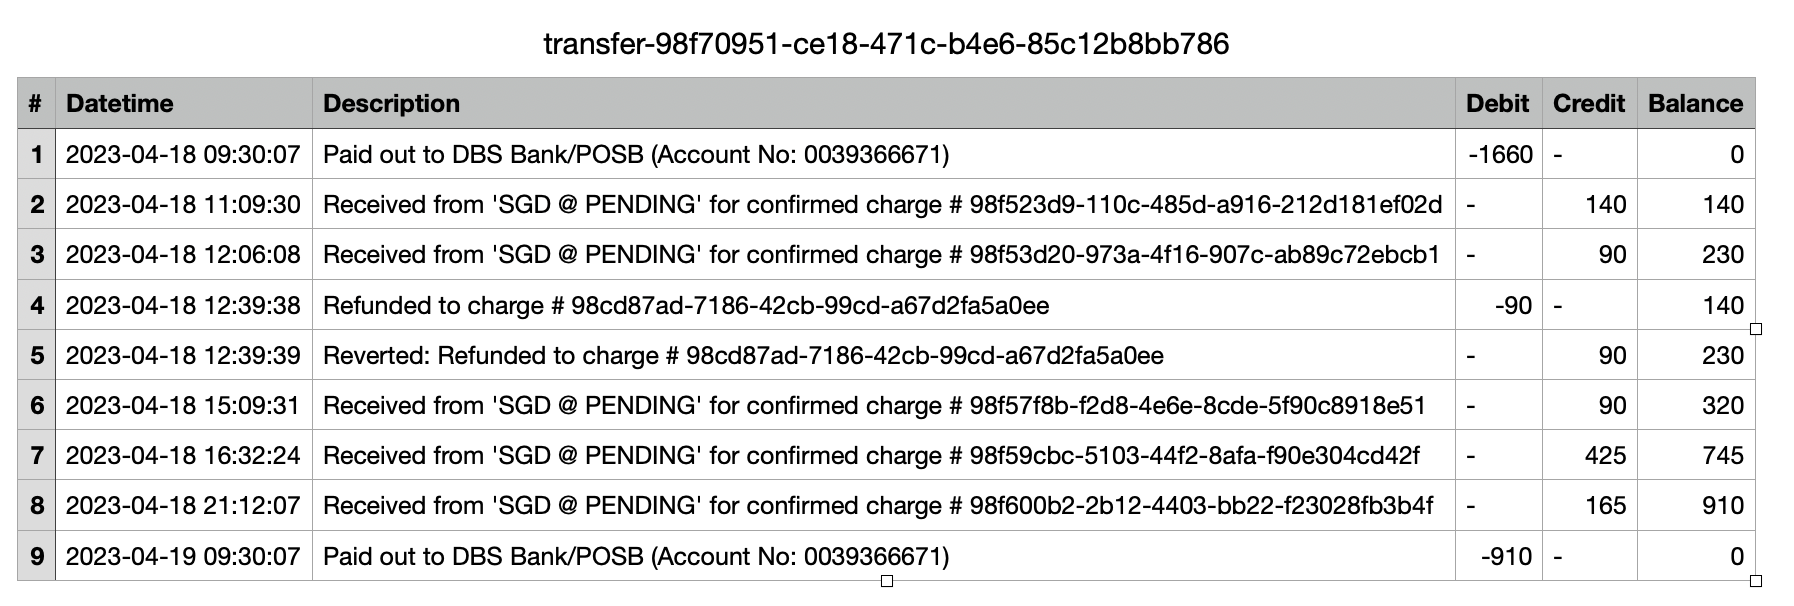Click the 745 balance cell
The image size is (1794, 606).
tap(1696, 455)
